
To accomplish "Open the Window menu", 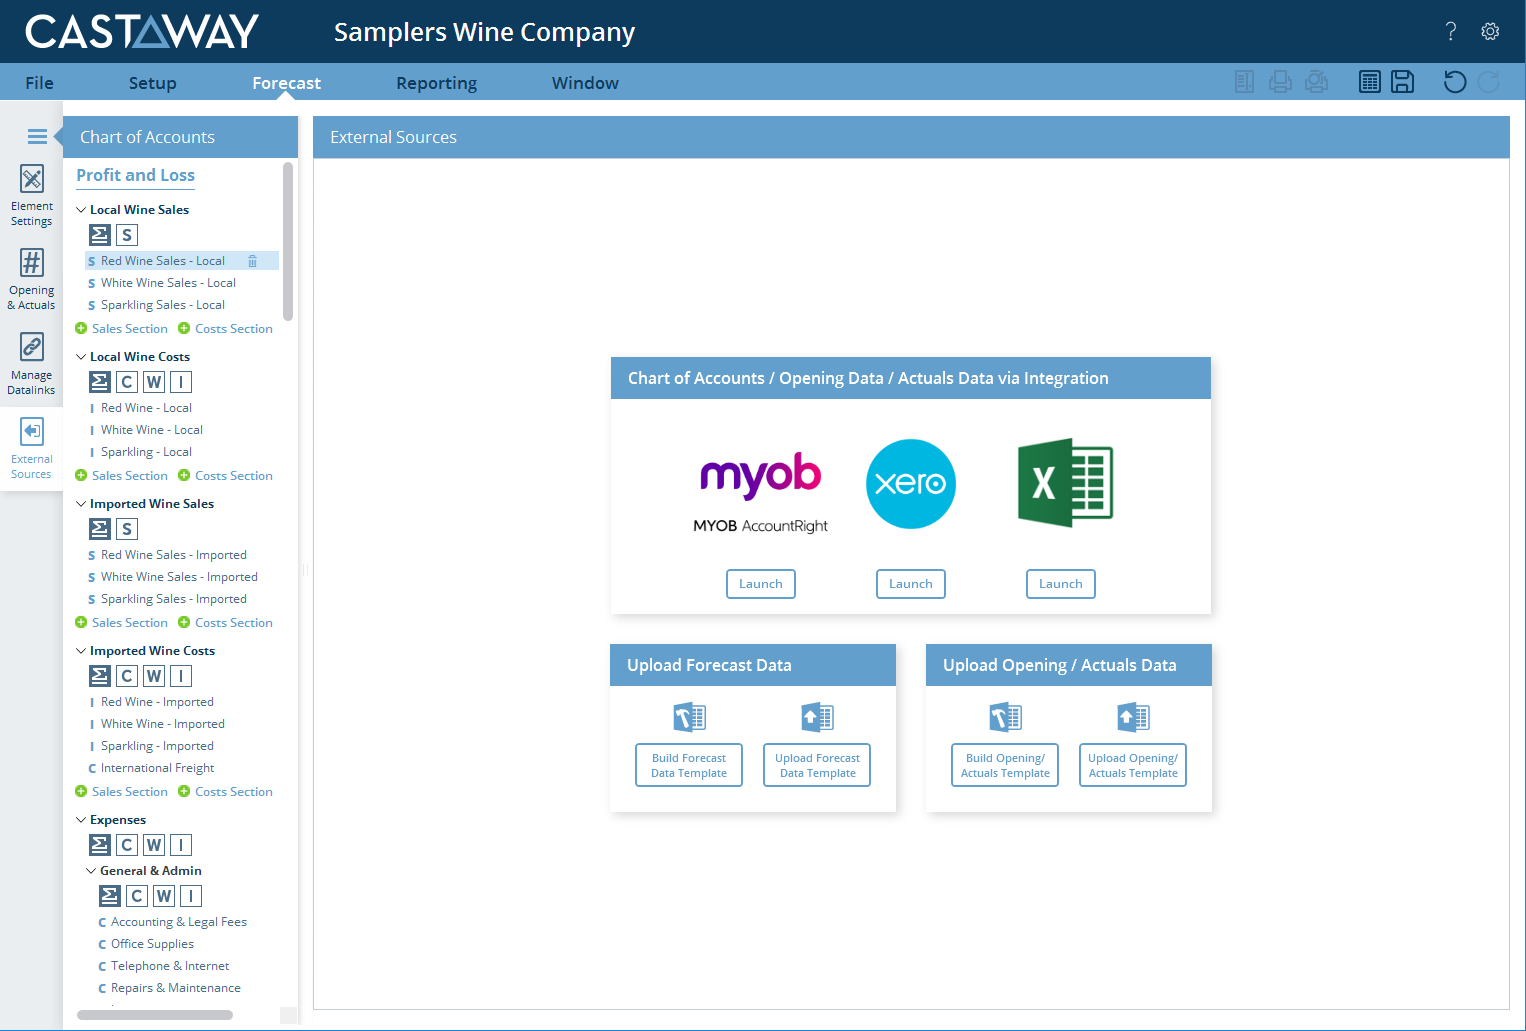I will tap(586, 83).
